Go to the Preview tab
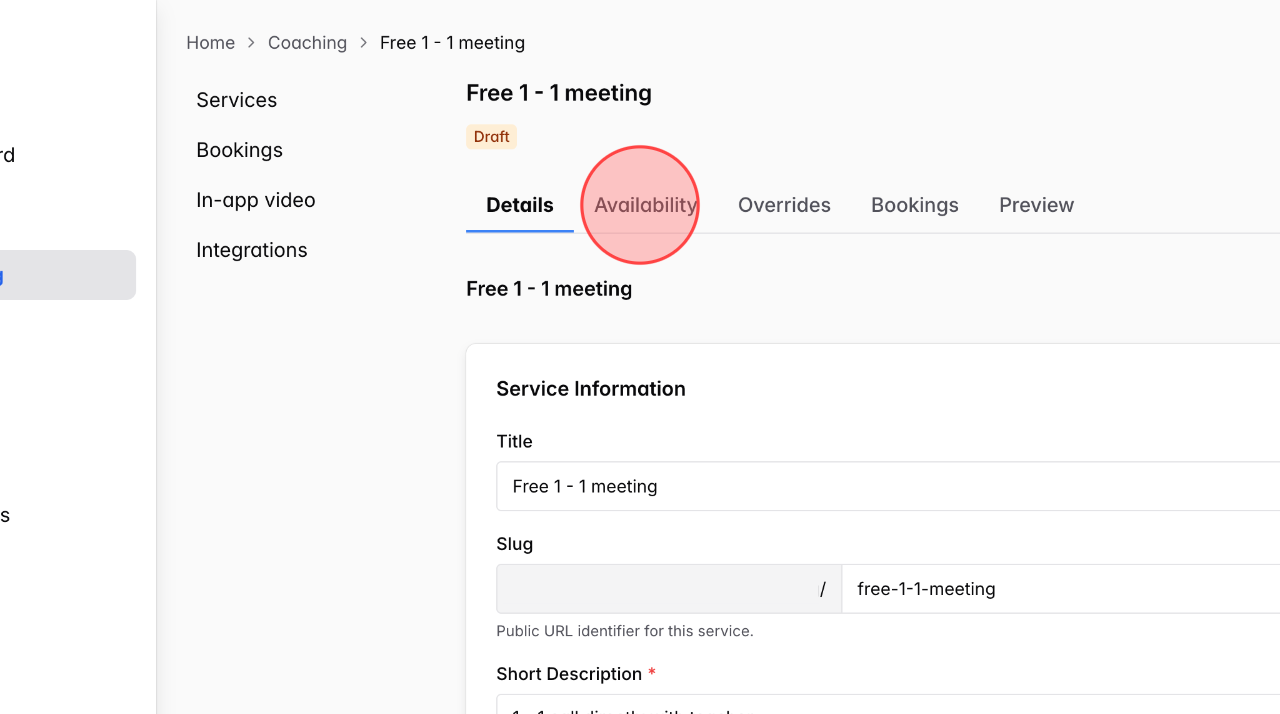Image resolution: width=1280 pixels, height=714 pixels. tap(1036, 205)
